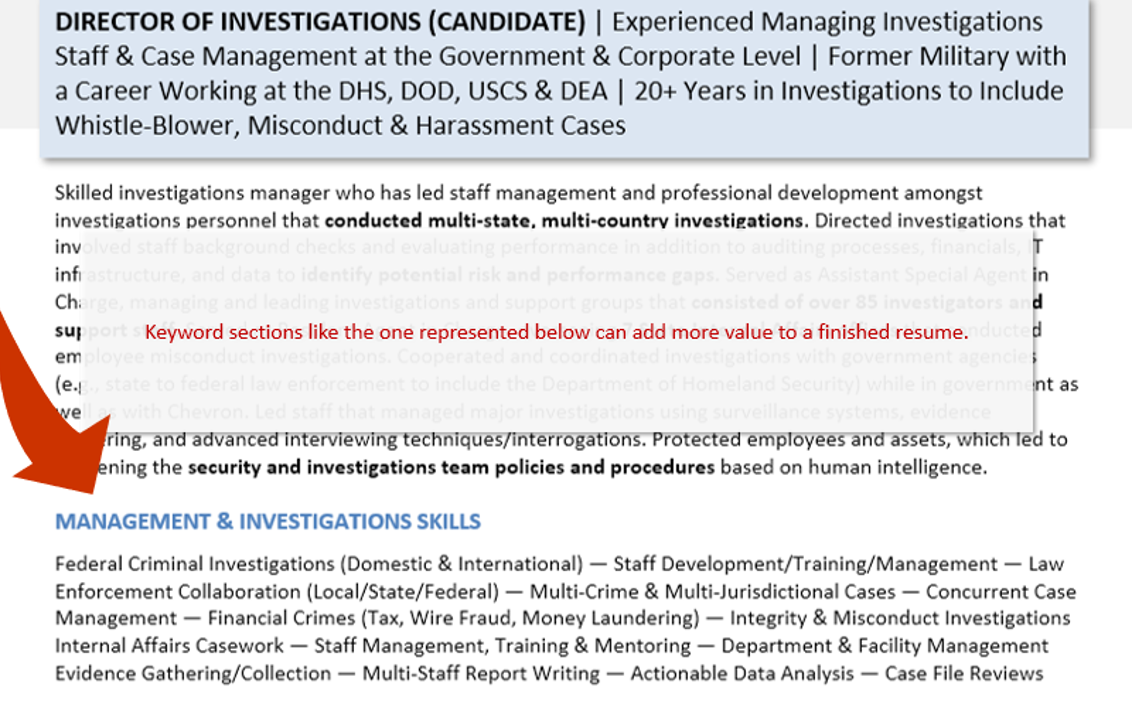The width and height of the screenshot is (1132, 710).
Task: Click the 'Director of Investigations (Candidate)' title
Action: pyautogui.click(x=321, y=22)
